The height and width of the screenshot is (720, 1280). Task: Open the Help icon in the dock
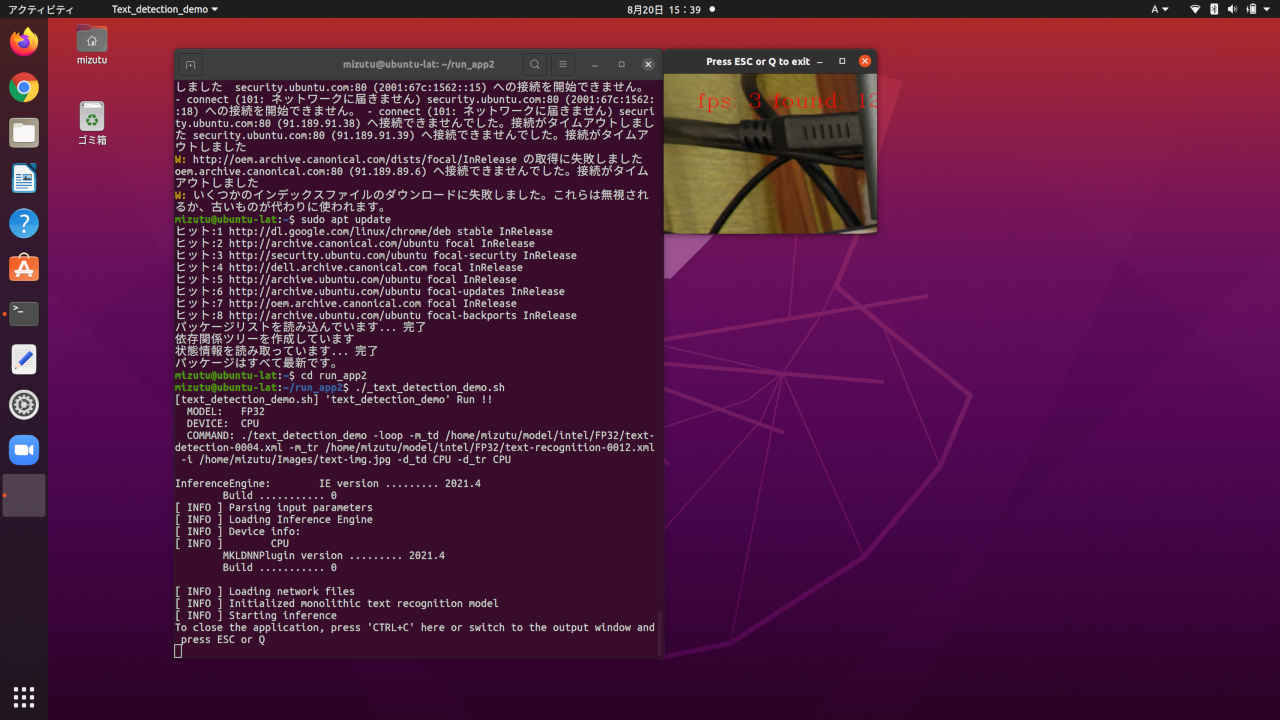[x=24, y=223]
